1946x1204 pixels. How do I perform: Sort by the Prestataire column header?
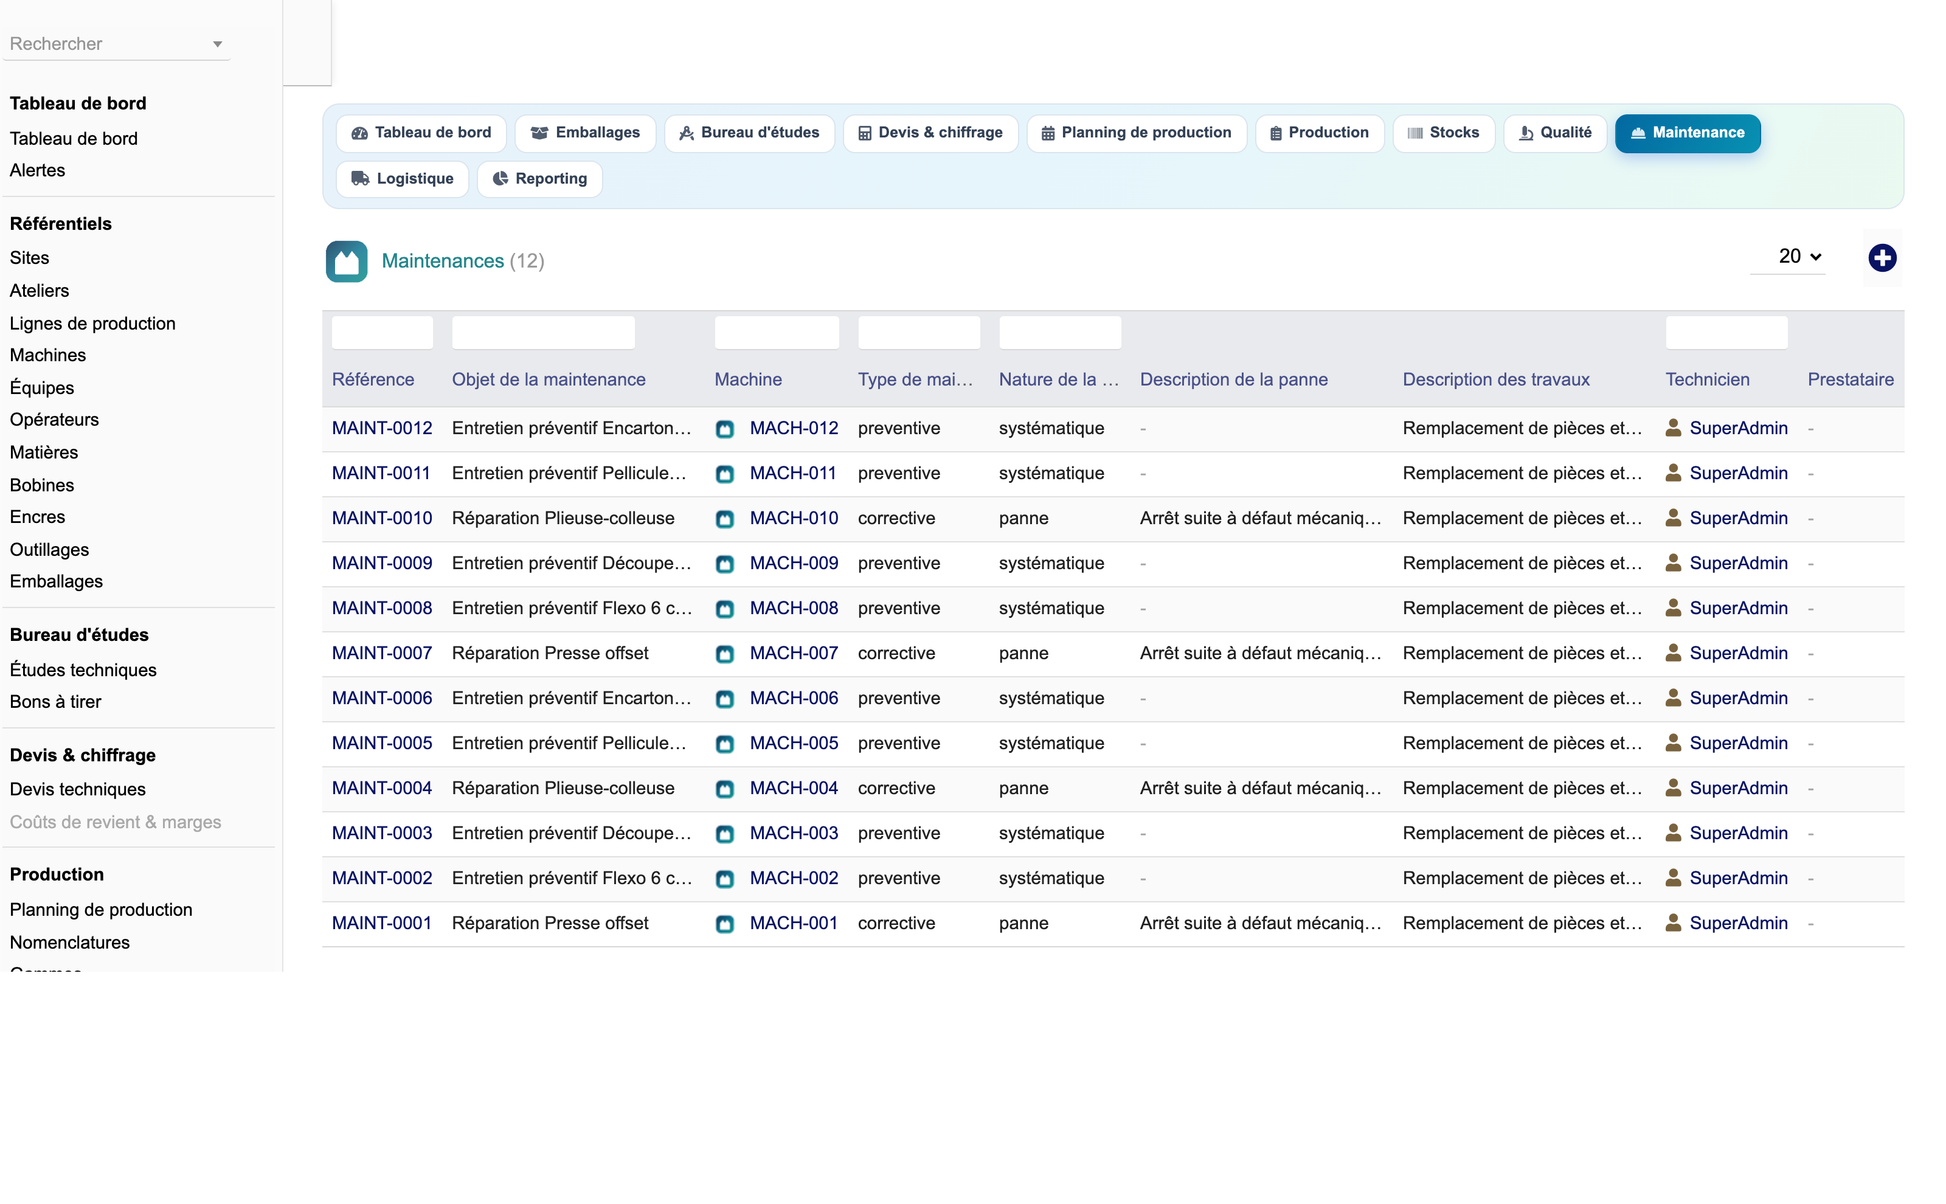(1850, 380)
